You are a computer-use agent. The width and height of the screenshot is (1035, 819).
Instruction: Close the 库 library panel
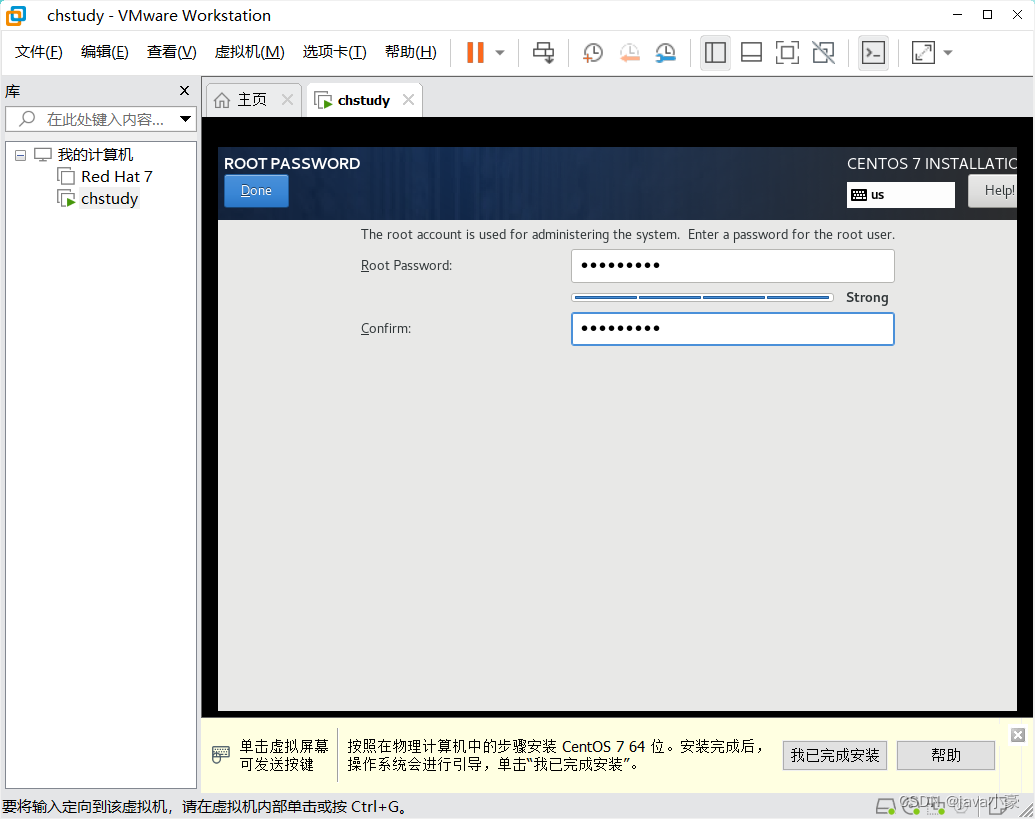coord(185,90)
